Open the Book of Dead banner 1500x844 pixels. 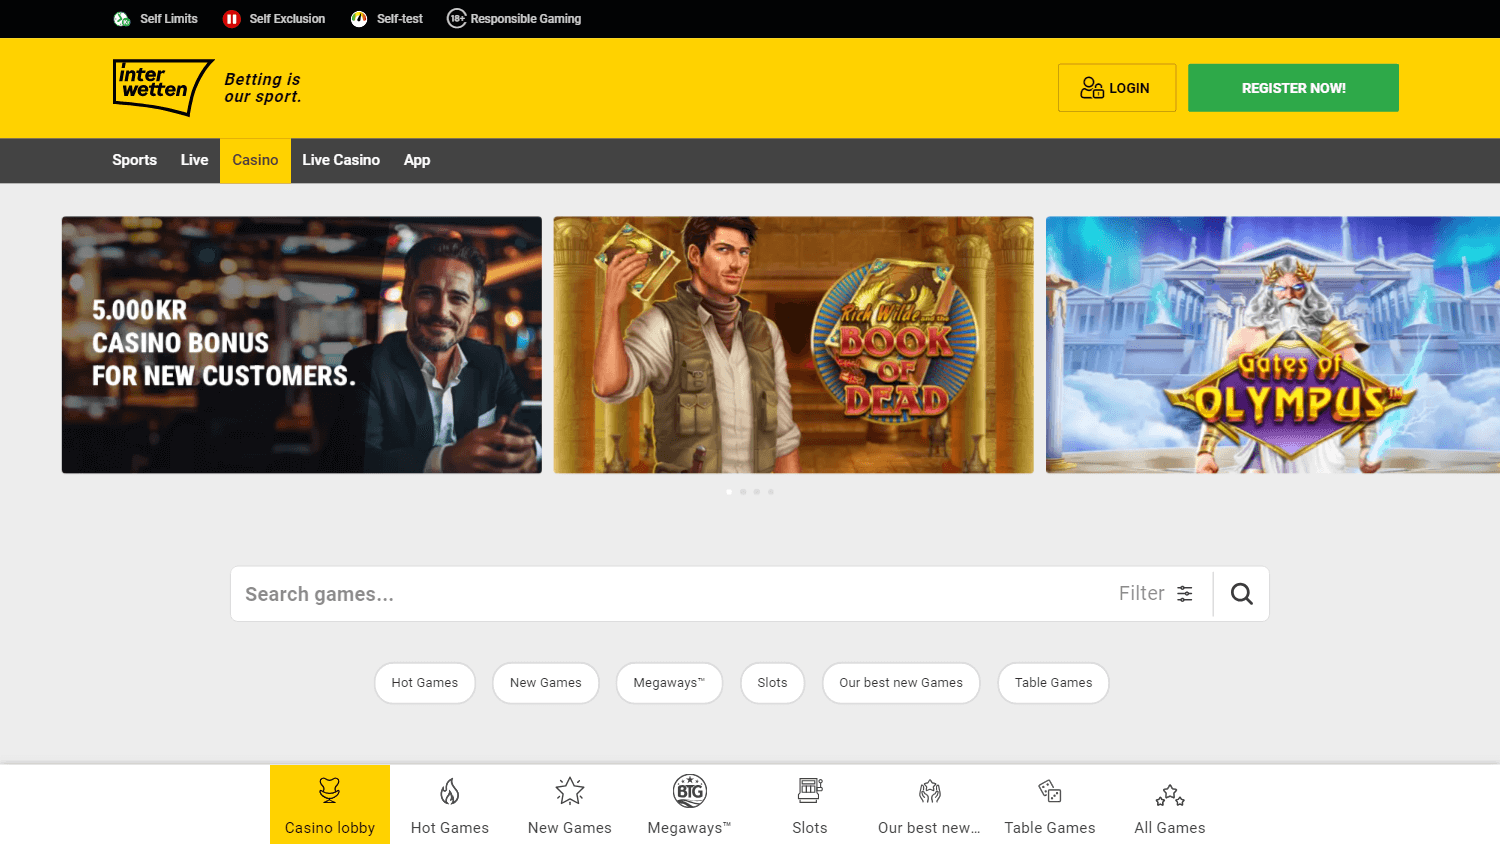794,345
